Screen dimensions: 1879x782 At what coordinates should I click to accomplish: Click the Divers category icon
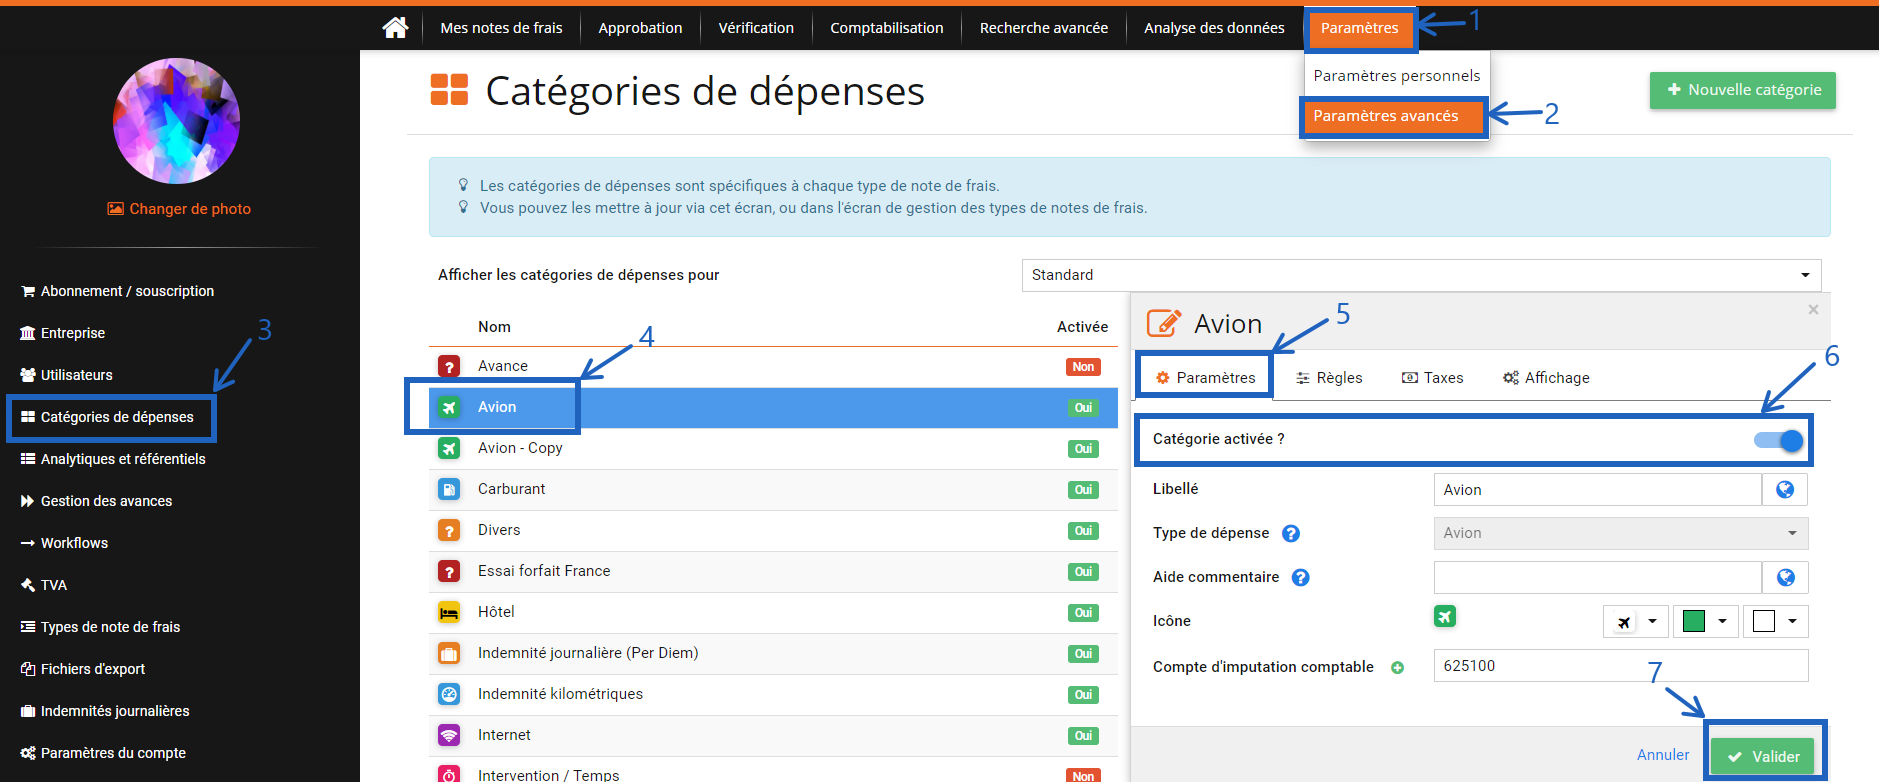coord(449,530)
